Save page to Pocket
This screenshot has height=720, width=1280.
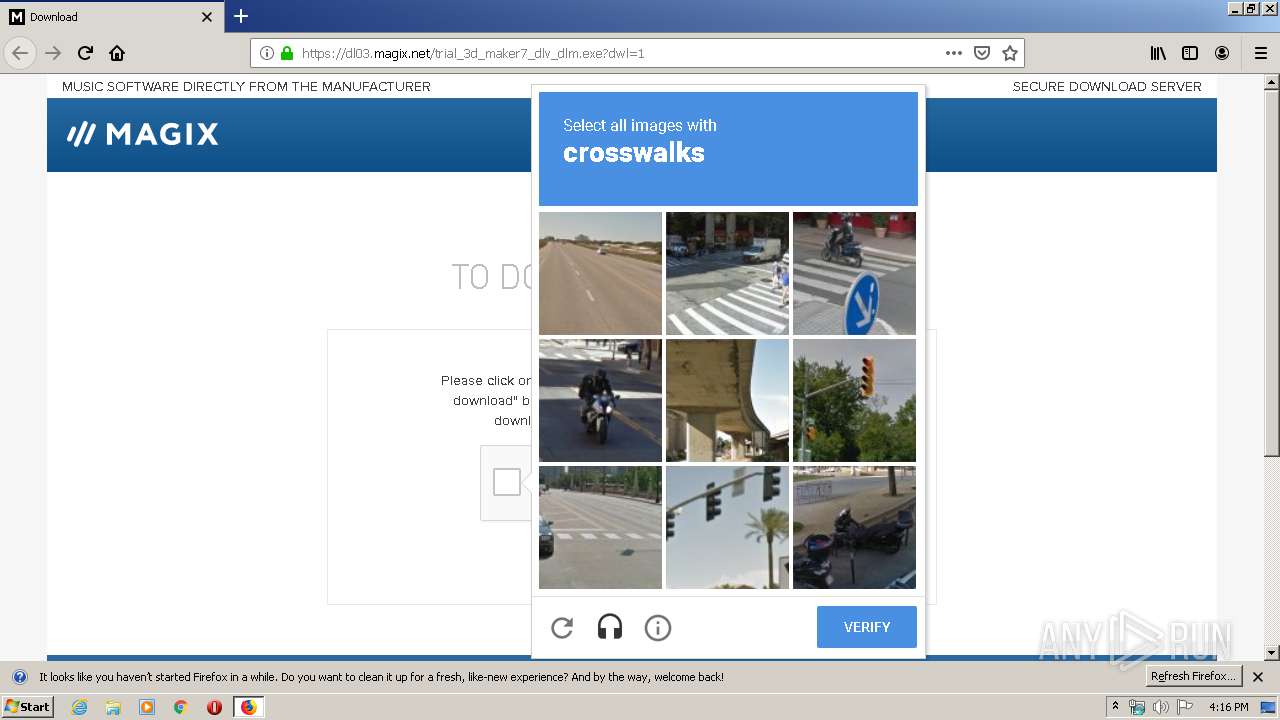tap(982, 53)
